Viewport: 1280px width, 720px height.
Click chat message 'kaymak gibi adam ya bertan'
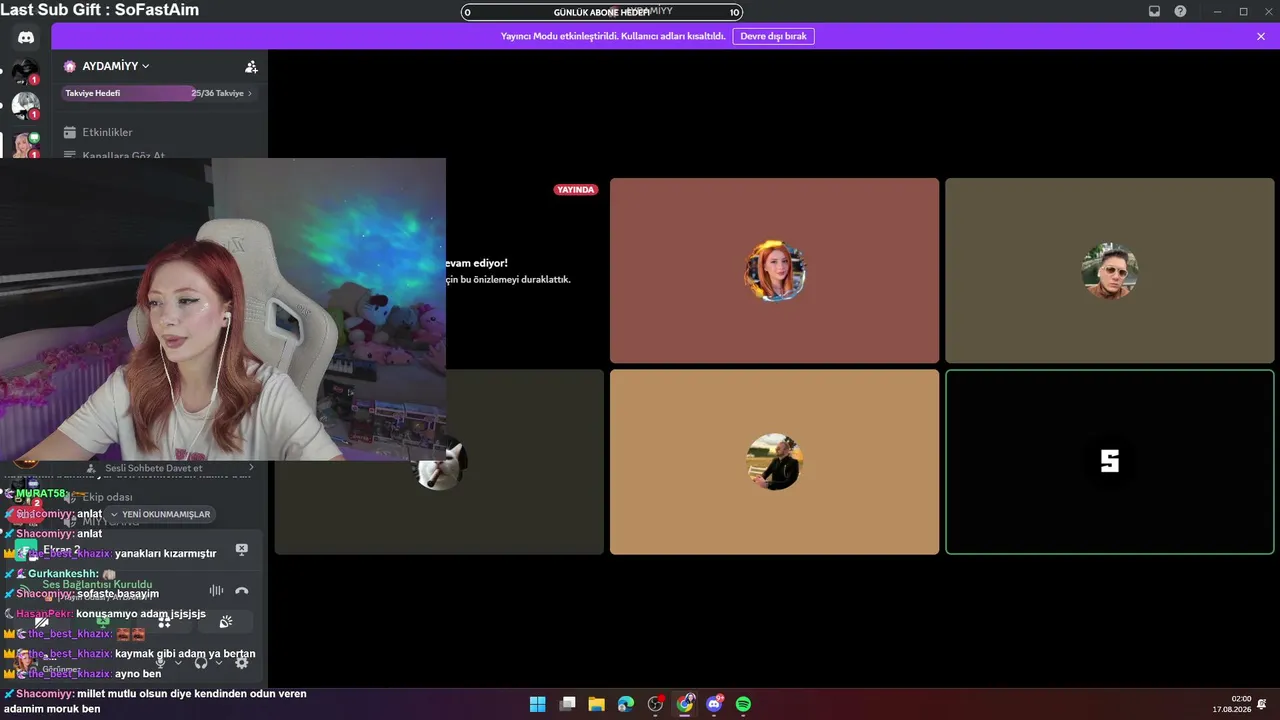tap(185, 654)
